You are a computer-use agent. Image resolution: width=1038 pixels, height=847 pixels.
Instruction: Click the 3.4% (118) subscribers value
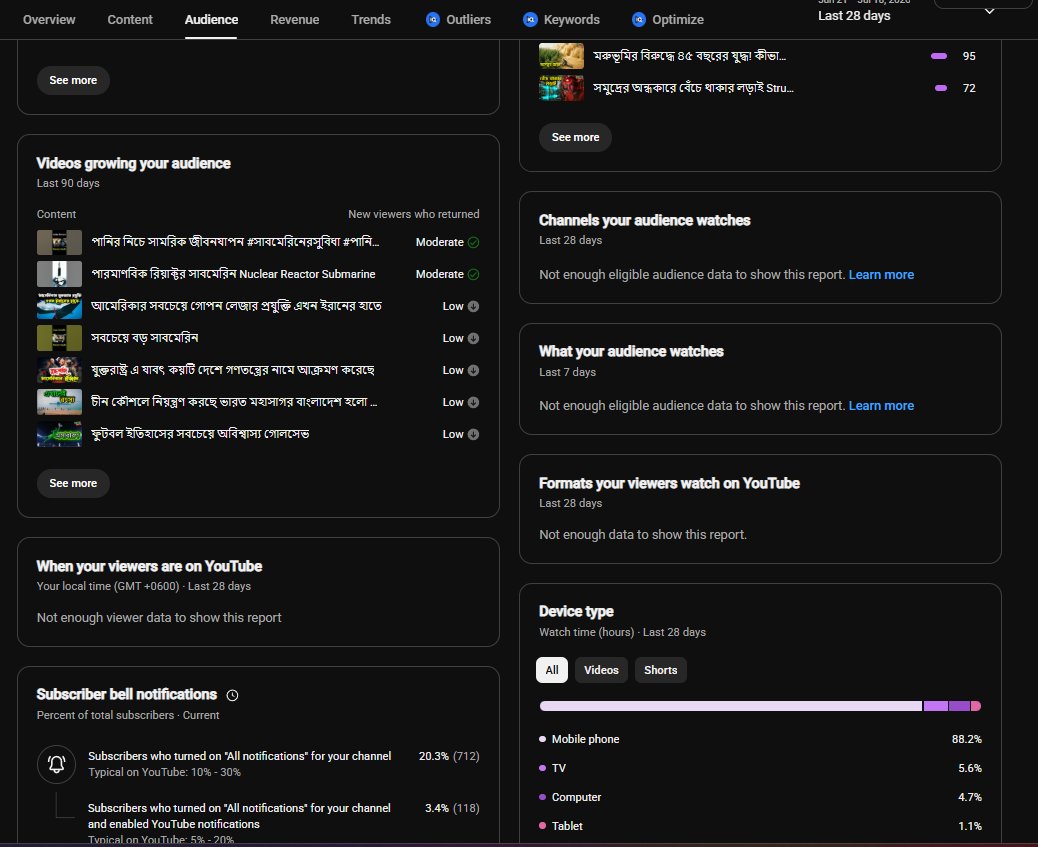pos(452,809)
